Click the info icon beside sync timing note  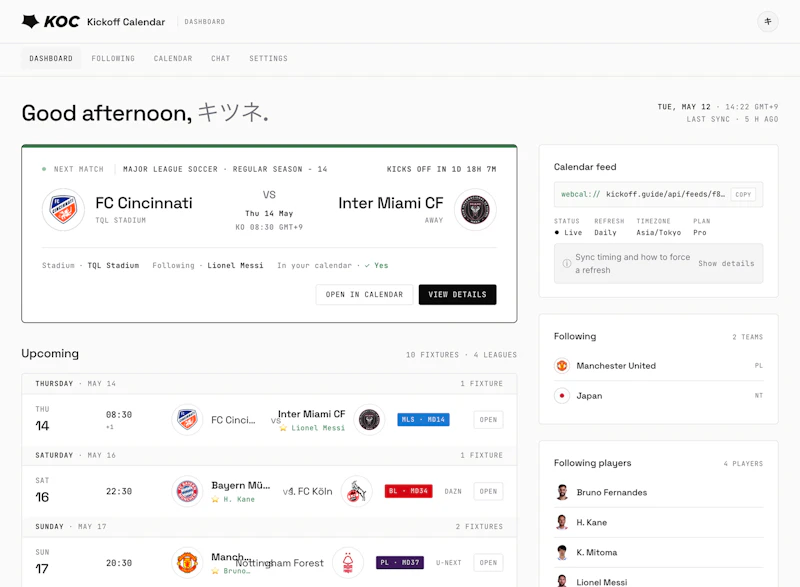click(566, 264)
